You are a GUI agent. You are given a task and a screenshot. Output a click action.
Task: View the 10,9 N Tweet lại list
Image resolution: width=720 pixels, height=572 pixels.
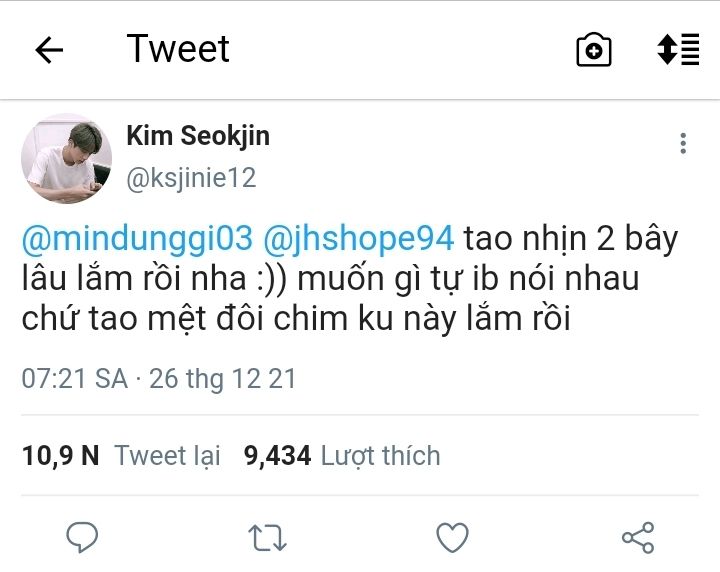pos(167,456)
